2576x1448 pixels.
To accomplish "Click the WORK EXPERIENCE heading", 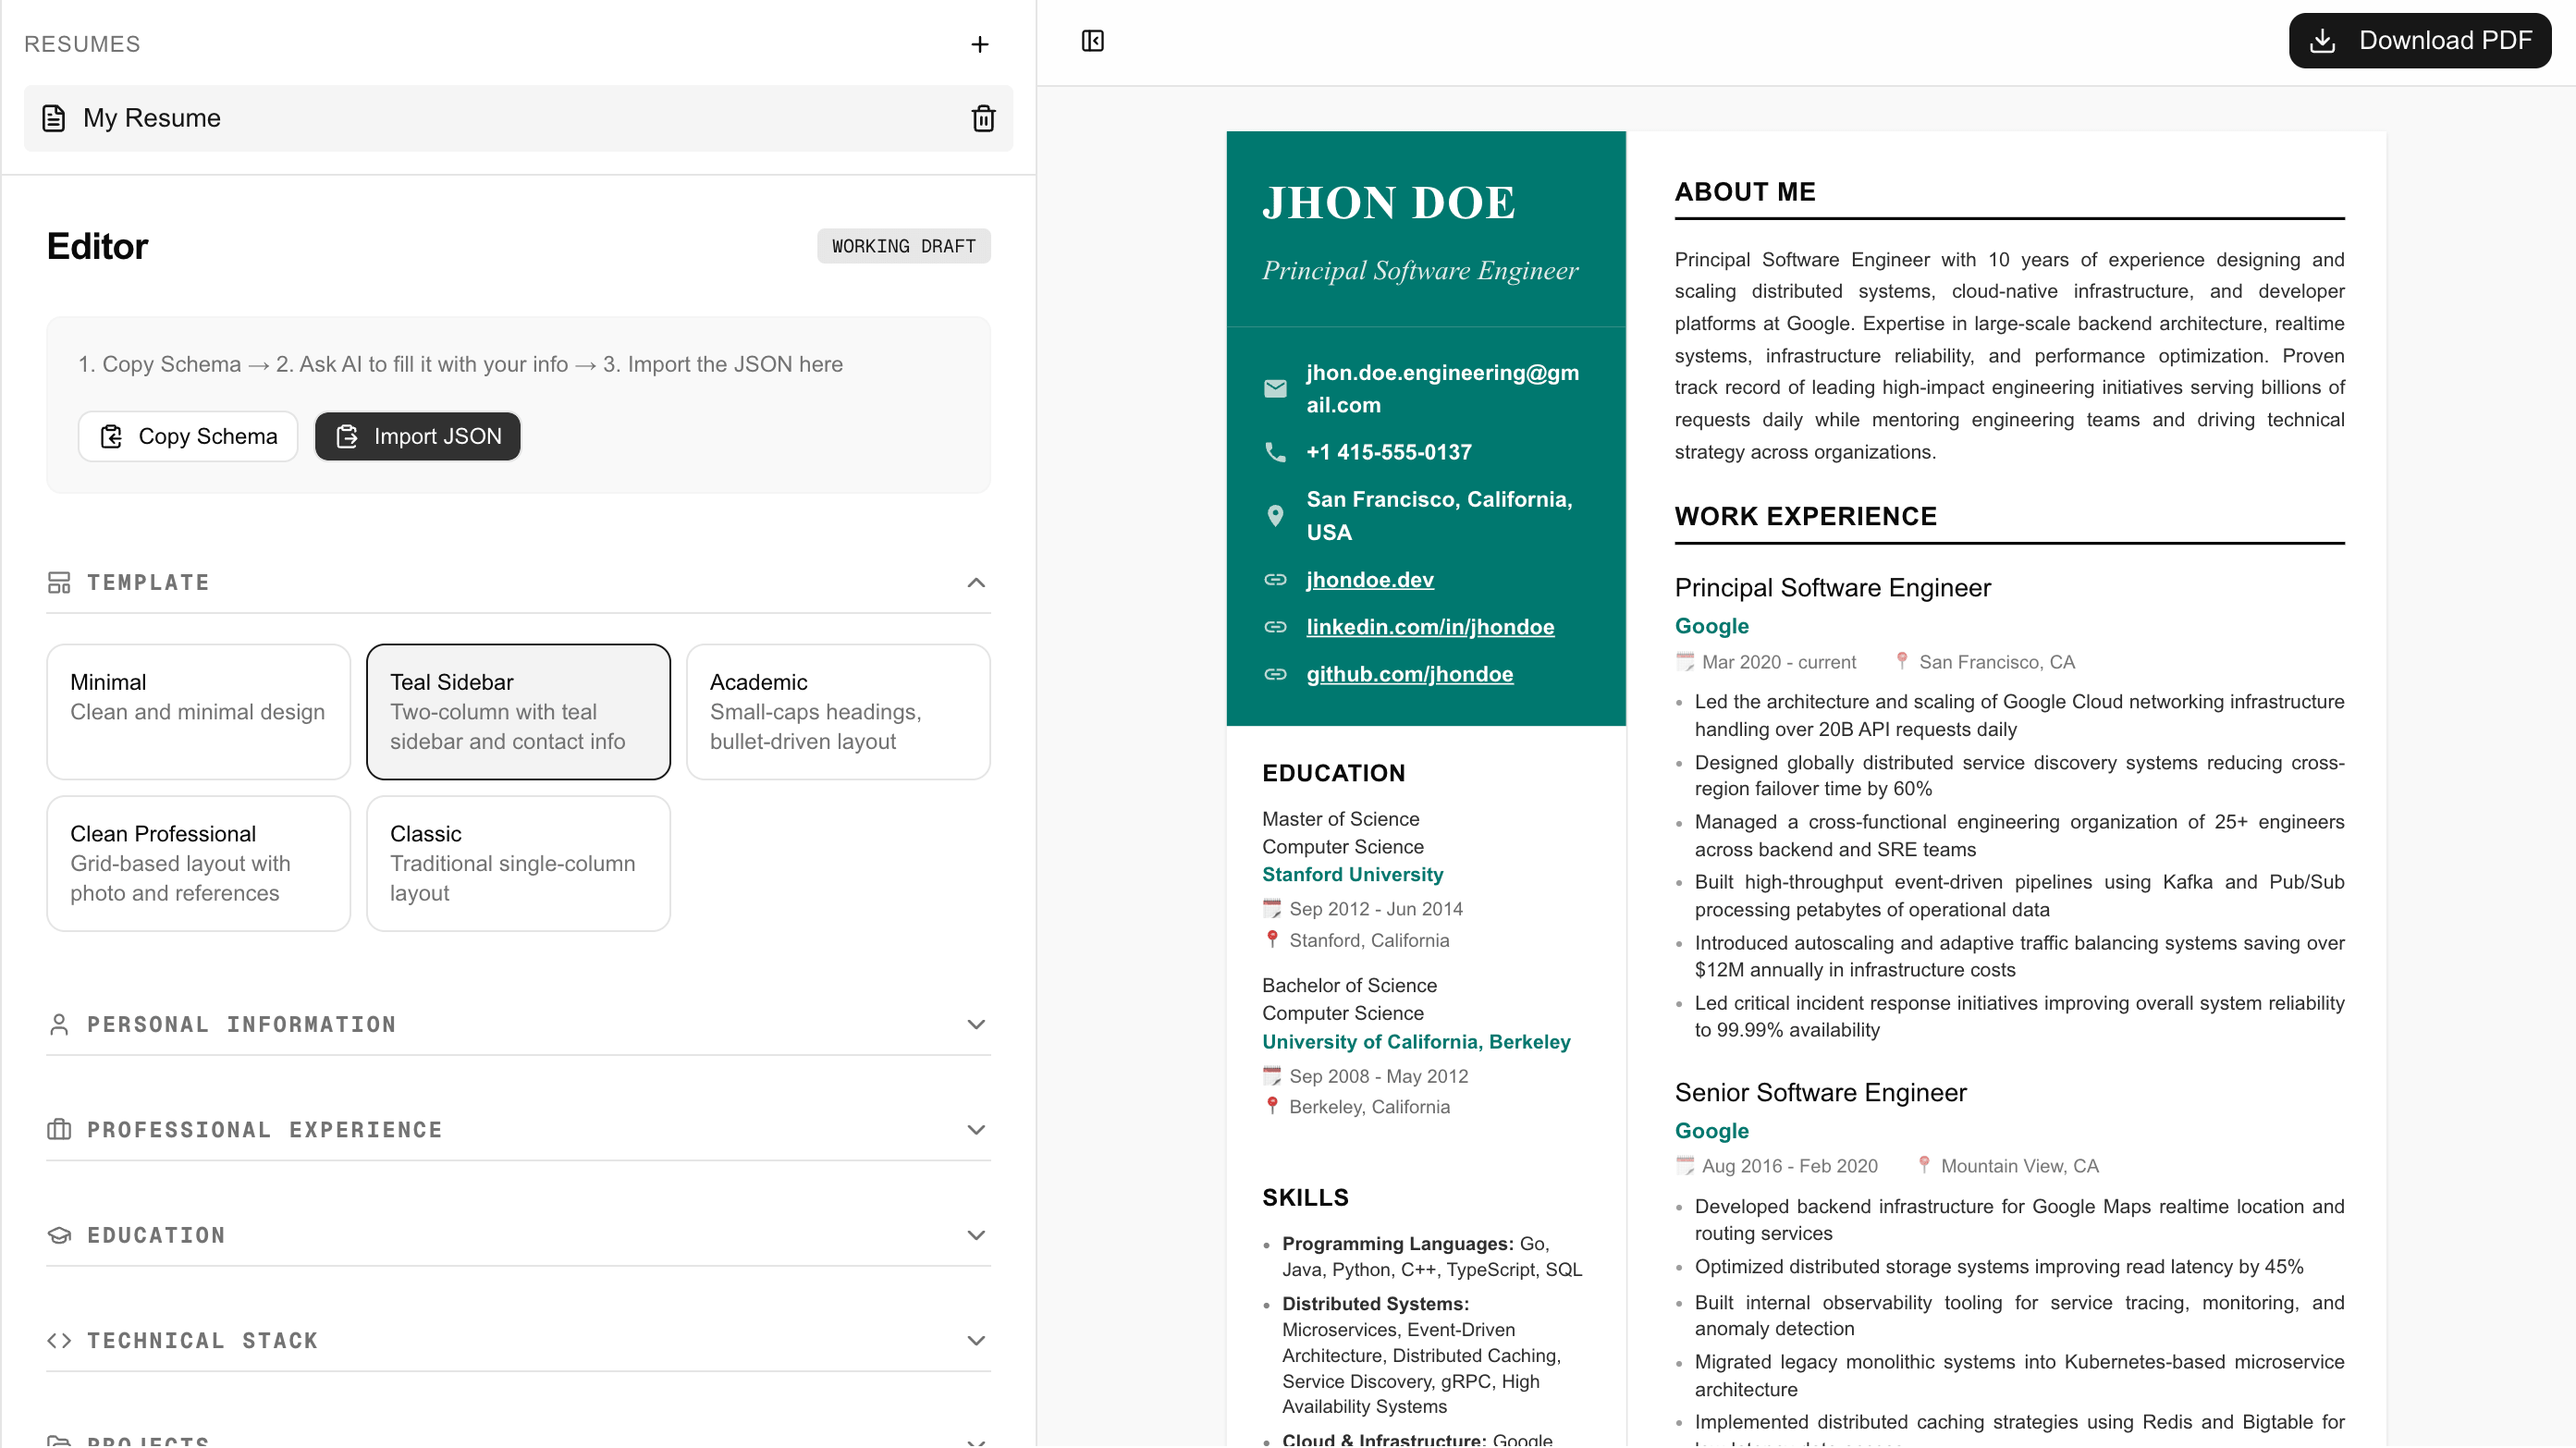I will pos(1806,517).
